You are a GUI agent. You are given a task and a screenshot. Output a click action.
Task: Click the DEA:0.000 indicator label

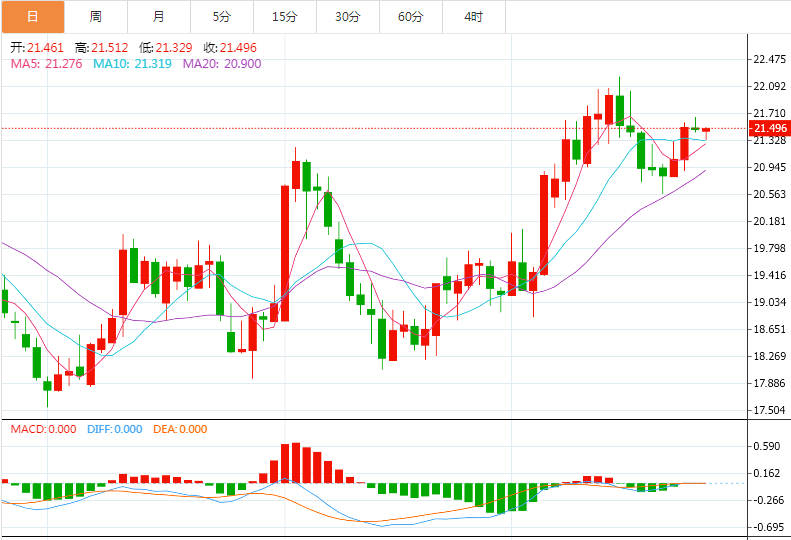pos(180,429)
